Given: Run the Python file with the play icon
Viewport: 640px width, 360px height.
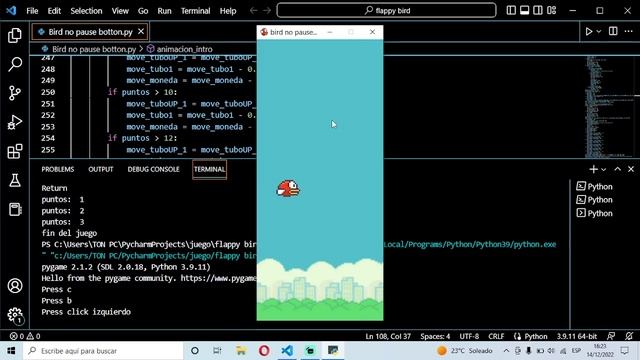Looking at the screenshot, I should [589, 31].
